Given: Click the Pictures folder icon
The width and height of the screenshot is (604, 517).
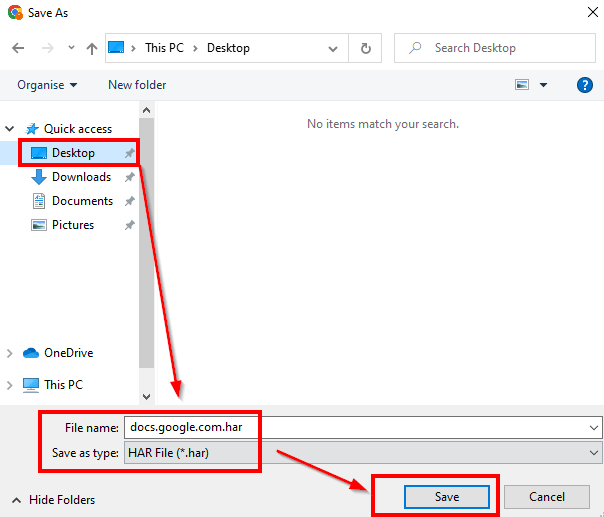Looking at the screenshot, I should pyautogui.click(x=39, y=225).
